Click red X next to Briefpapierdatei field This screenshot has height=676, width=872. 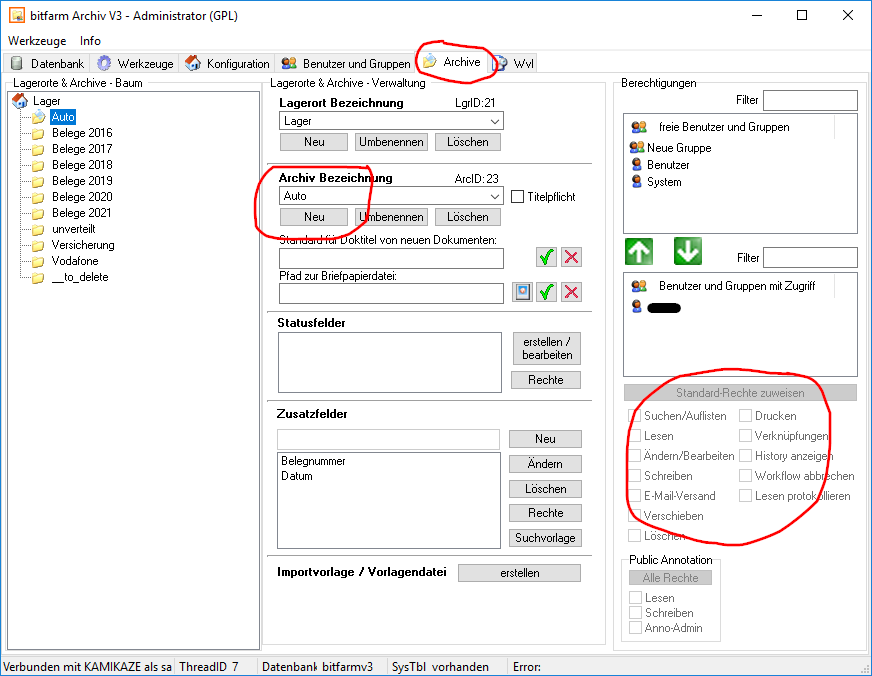coord(571,292)
